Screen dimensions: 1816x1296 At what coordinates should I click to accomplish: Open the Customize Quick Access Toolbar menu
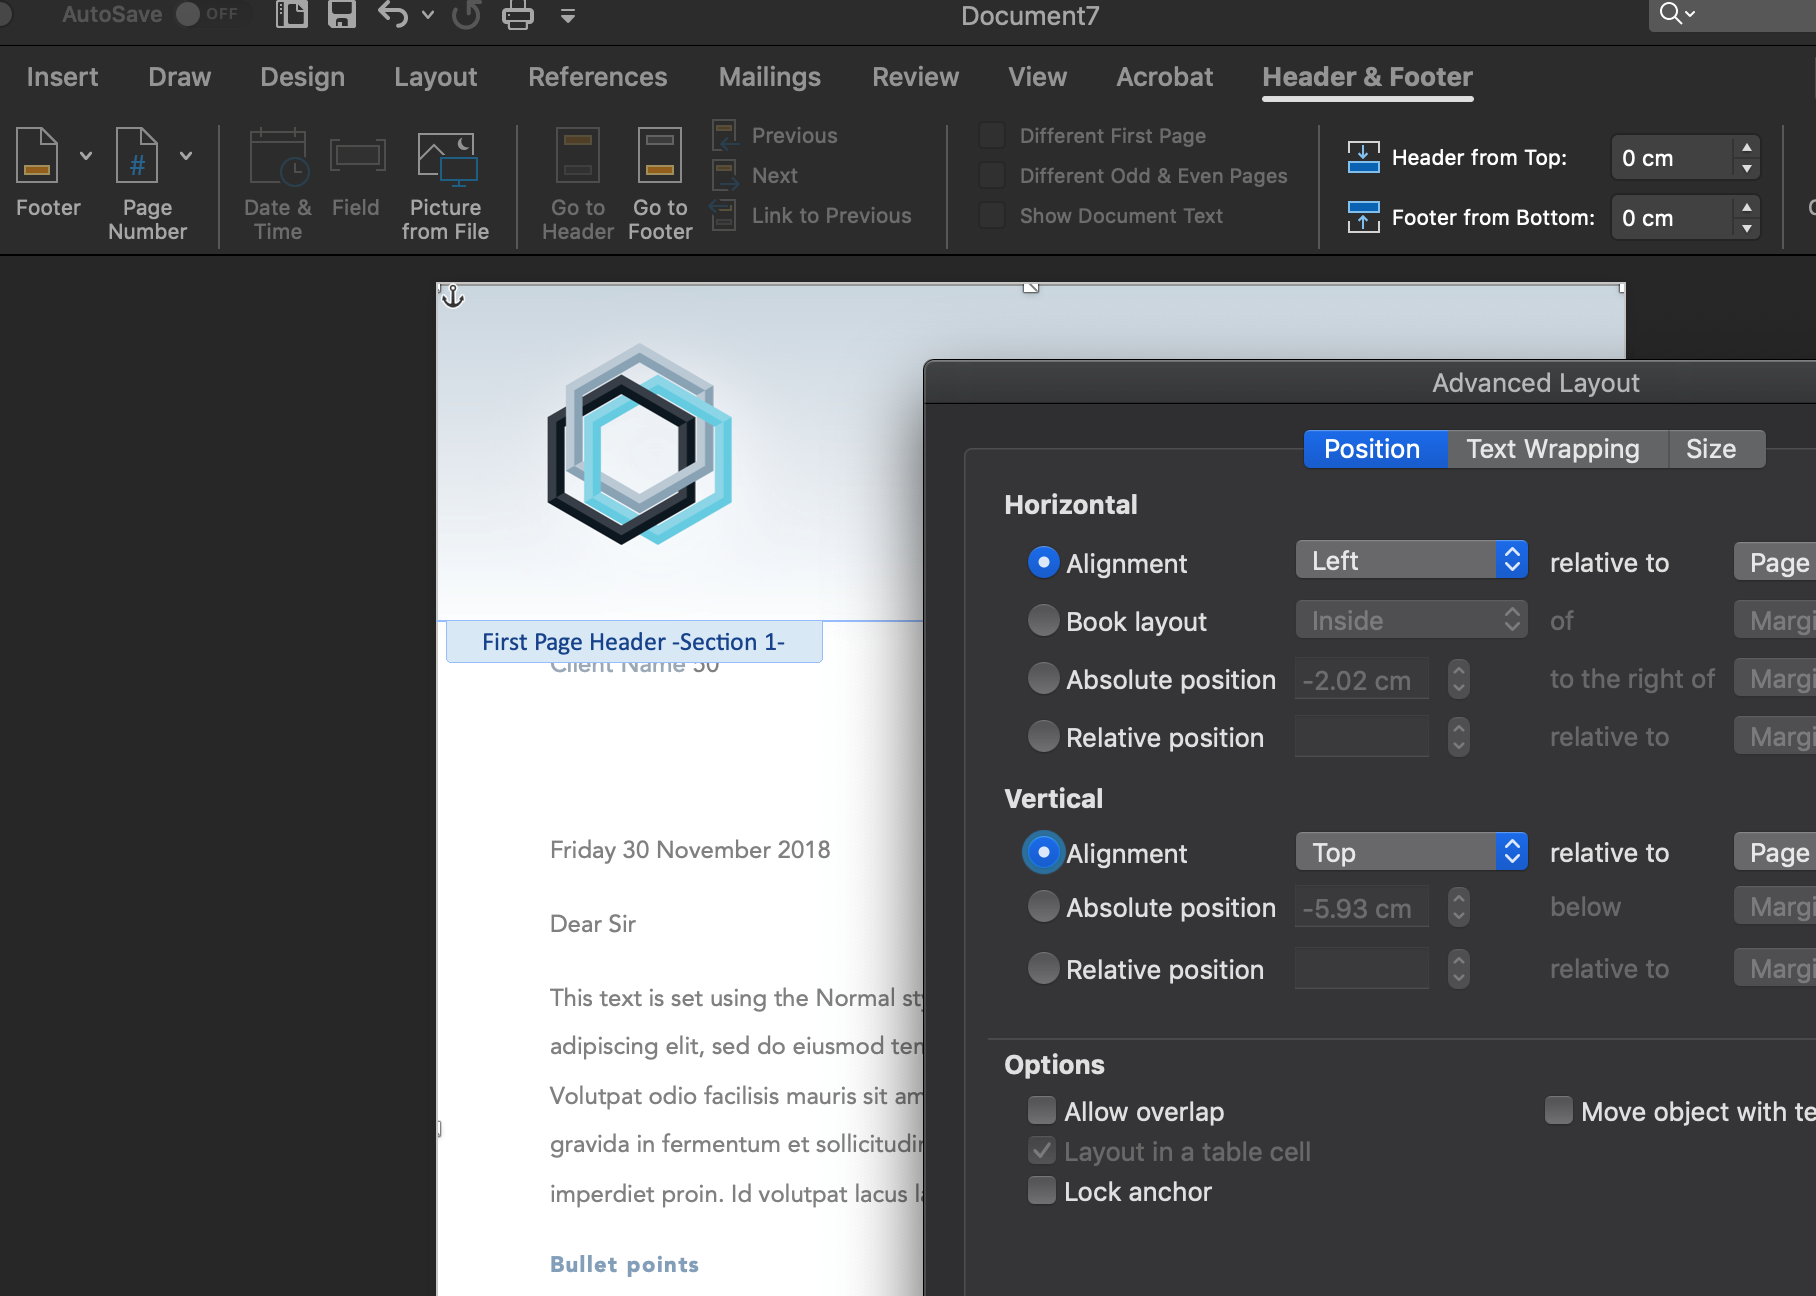pyautogui.click(x=567, y=16)
